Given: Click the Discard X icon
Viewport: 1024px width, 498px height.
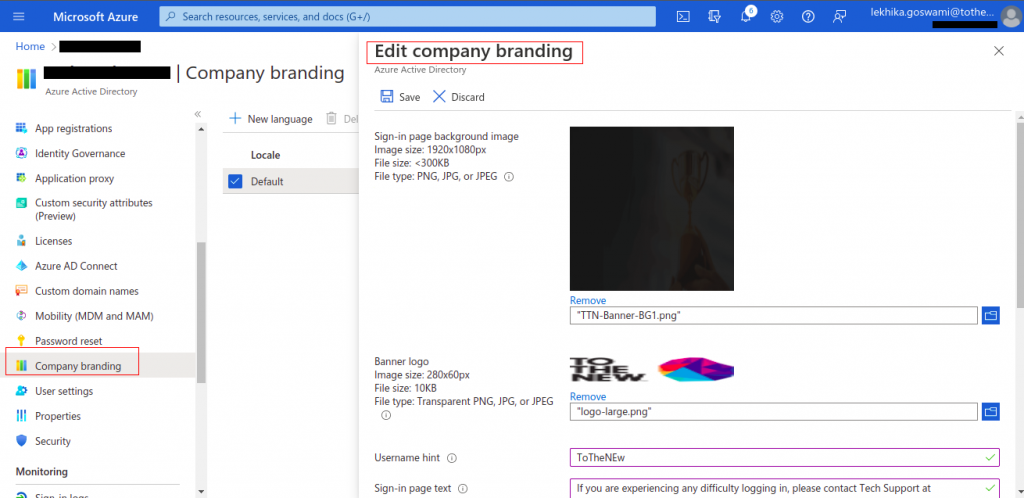Looking at the screenshot, I should click(x=440, y=97).
